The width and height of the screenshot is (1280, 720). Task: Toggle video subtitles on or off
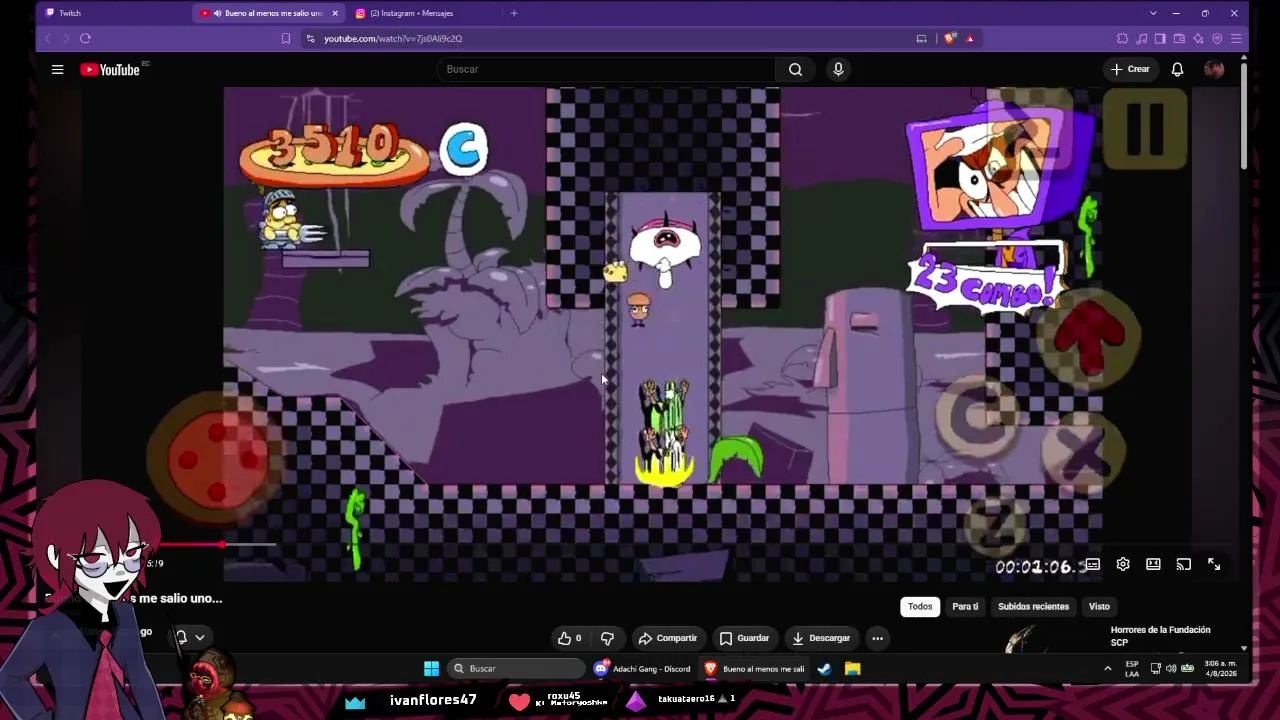coord(1093,564)
